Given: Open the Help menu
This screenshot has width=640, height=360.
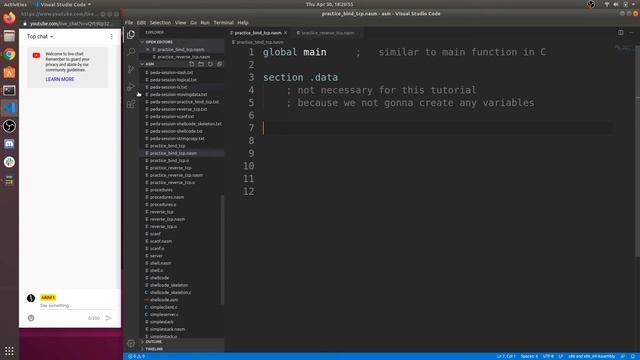Looking at the screenshot, I should (x=243, y=23).
